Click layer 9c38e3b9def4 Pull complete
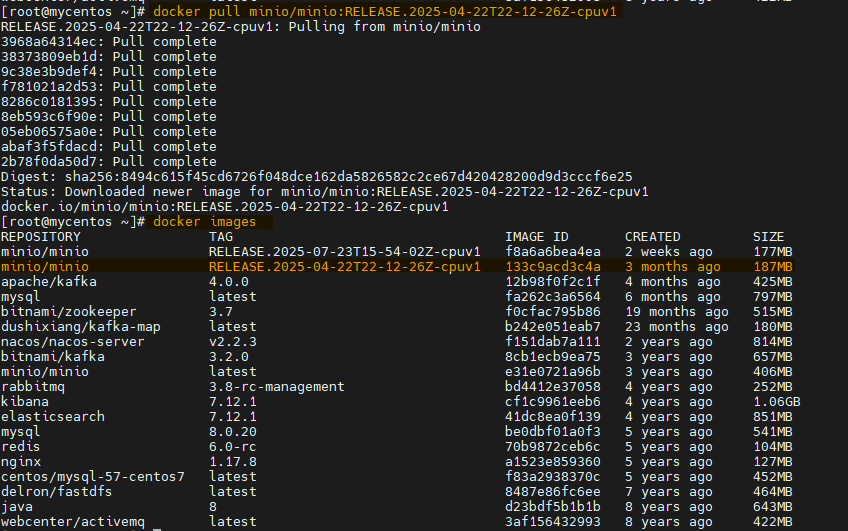The image size is (848, 531). (109, 72)
